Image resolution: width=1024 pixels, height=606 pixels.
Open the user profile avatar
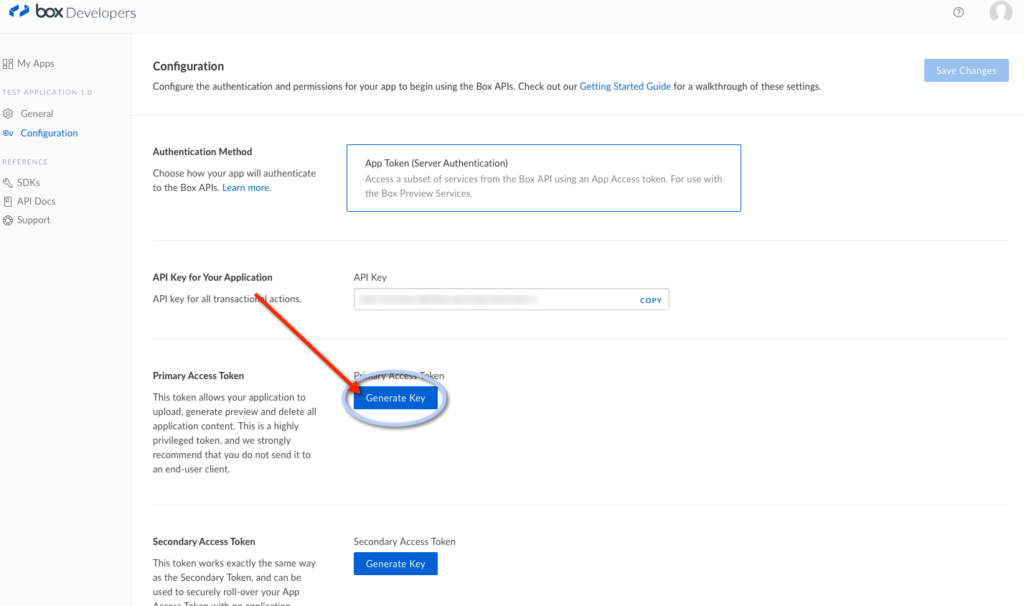point(1000,12)
